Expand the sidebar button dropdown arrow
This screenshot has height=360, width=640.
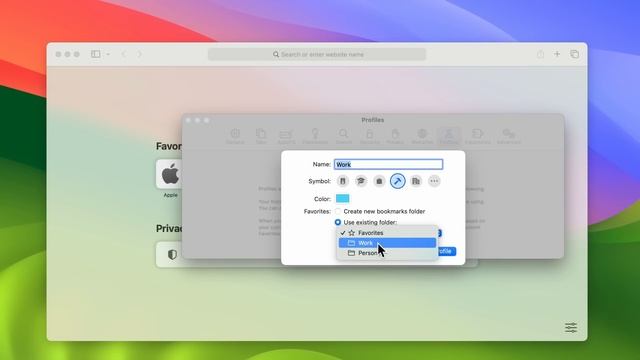click(108, 54)
